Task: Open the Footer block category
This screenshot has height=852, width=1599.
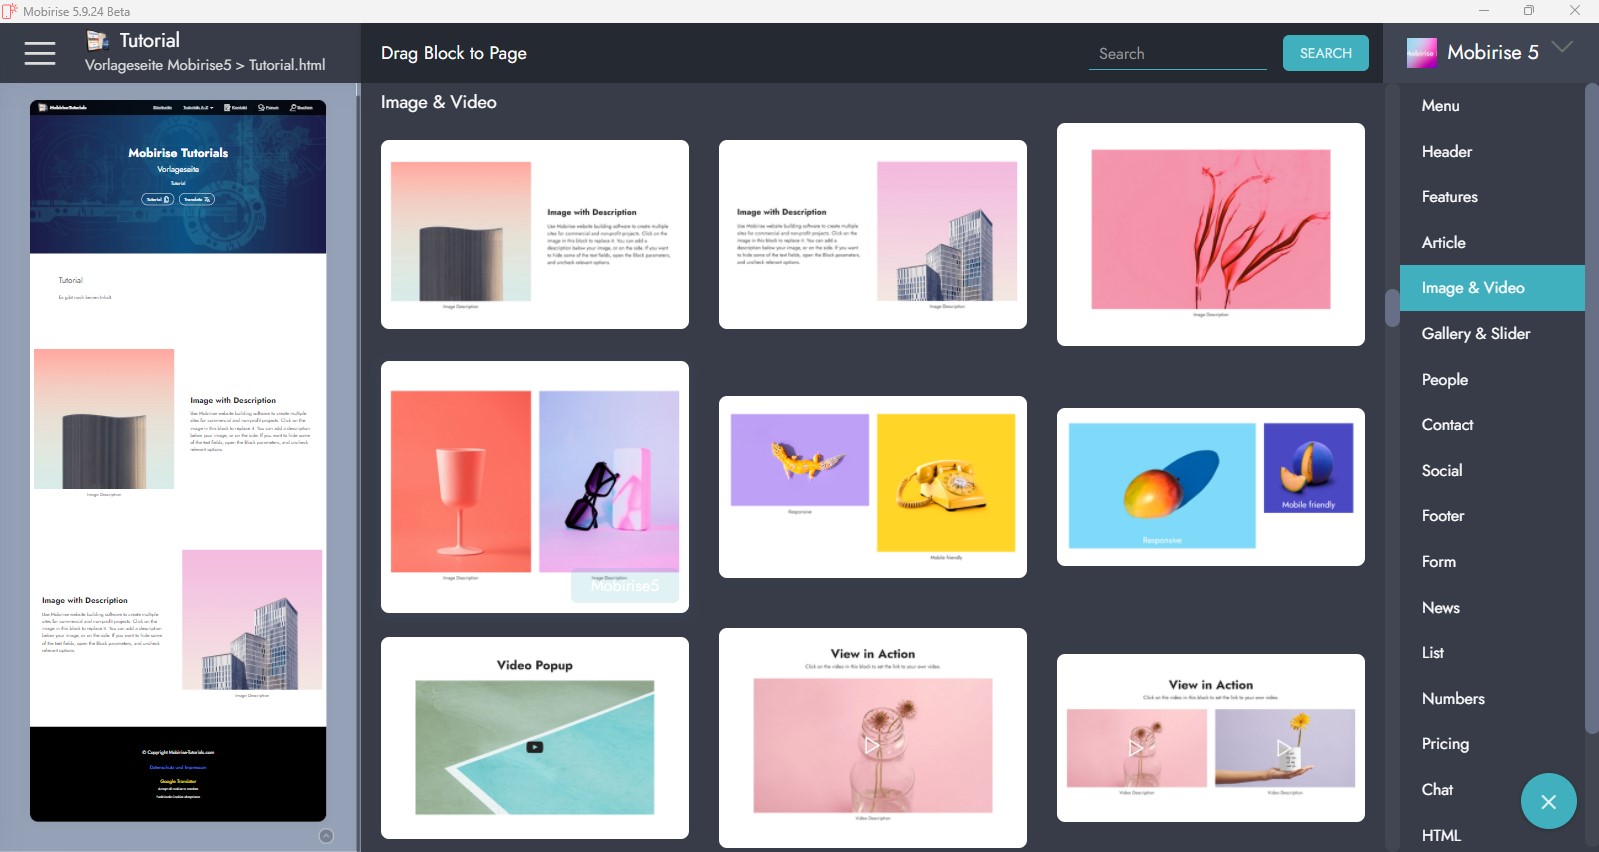Action: [1443, 516]
